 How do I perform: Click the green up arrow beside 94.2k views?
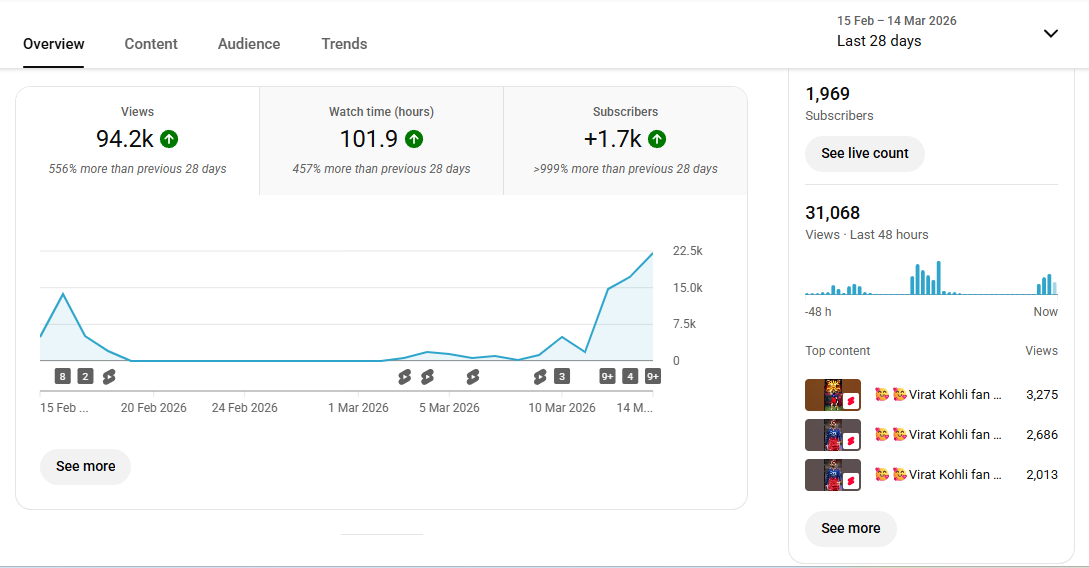coord(169,139)
